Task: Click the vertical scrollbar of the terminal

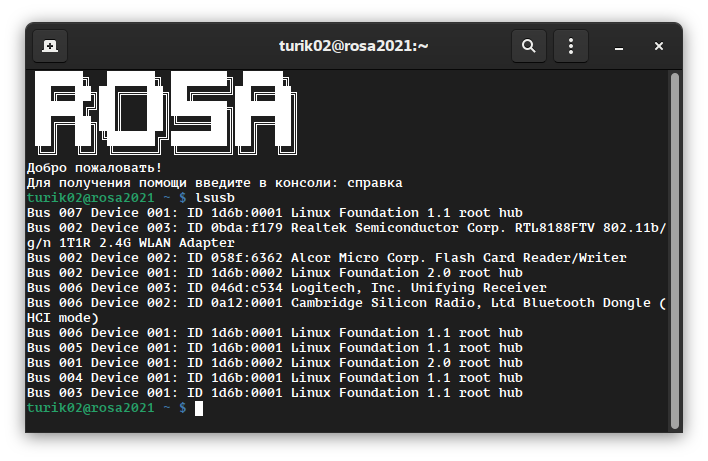Action: [x=675, y=251]
